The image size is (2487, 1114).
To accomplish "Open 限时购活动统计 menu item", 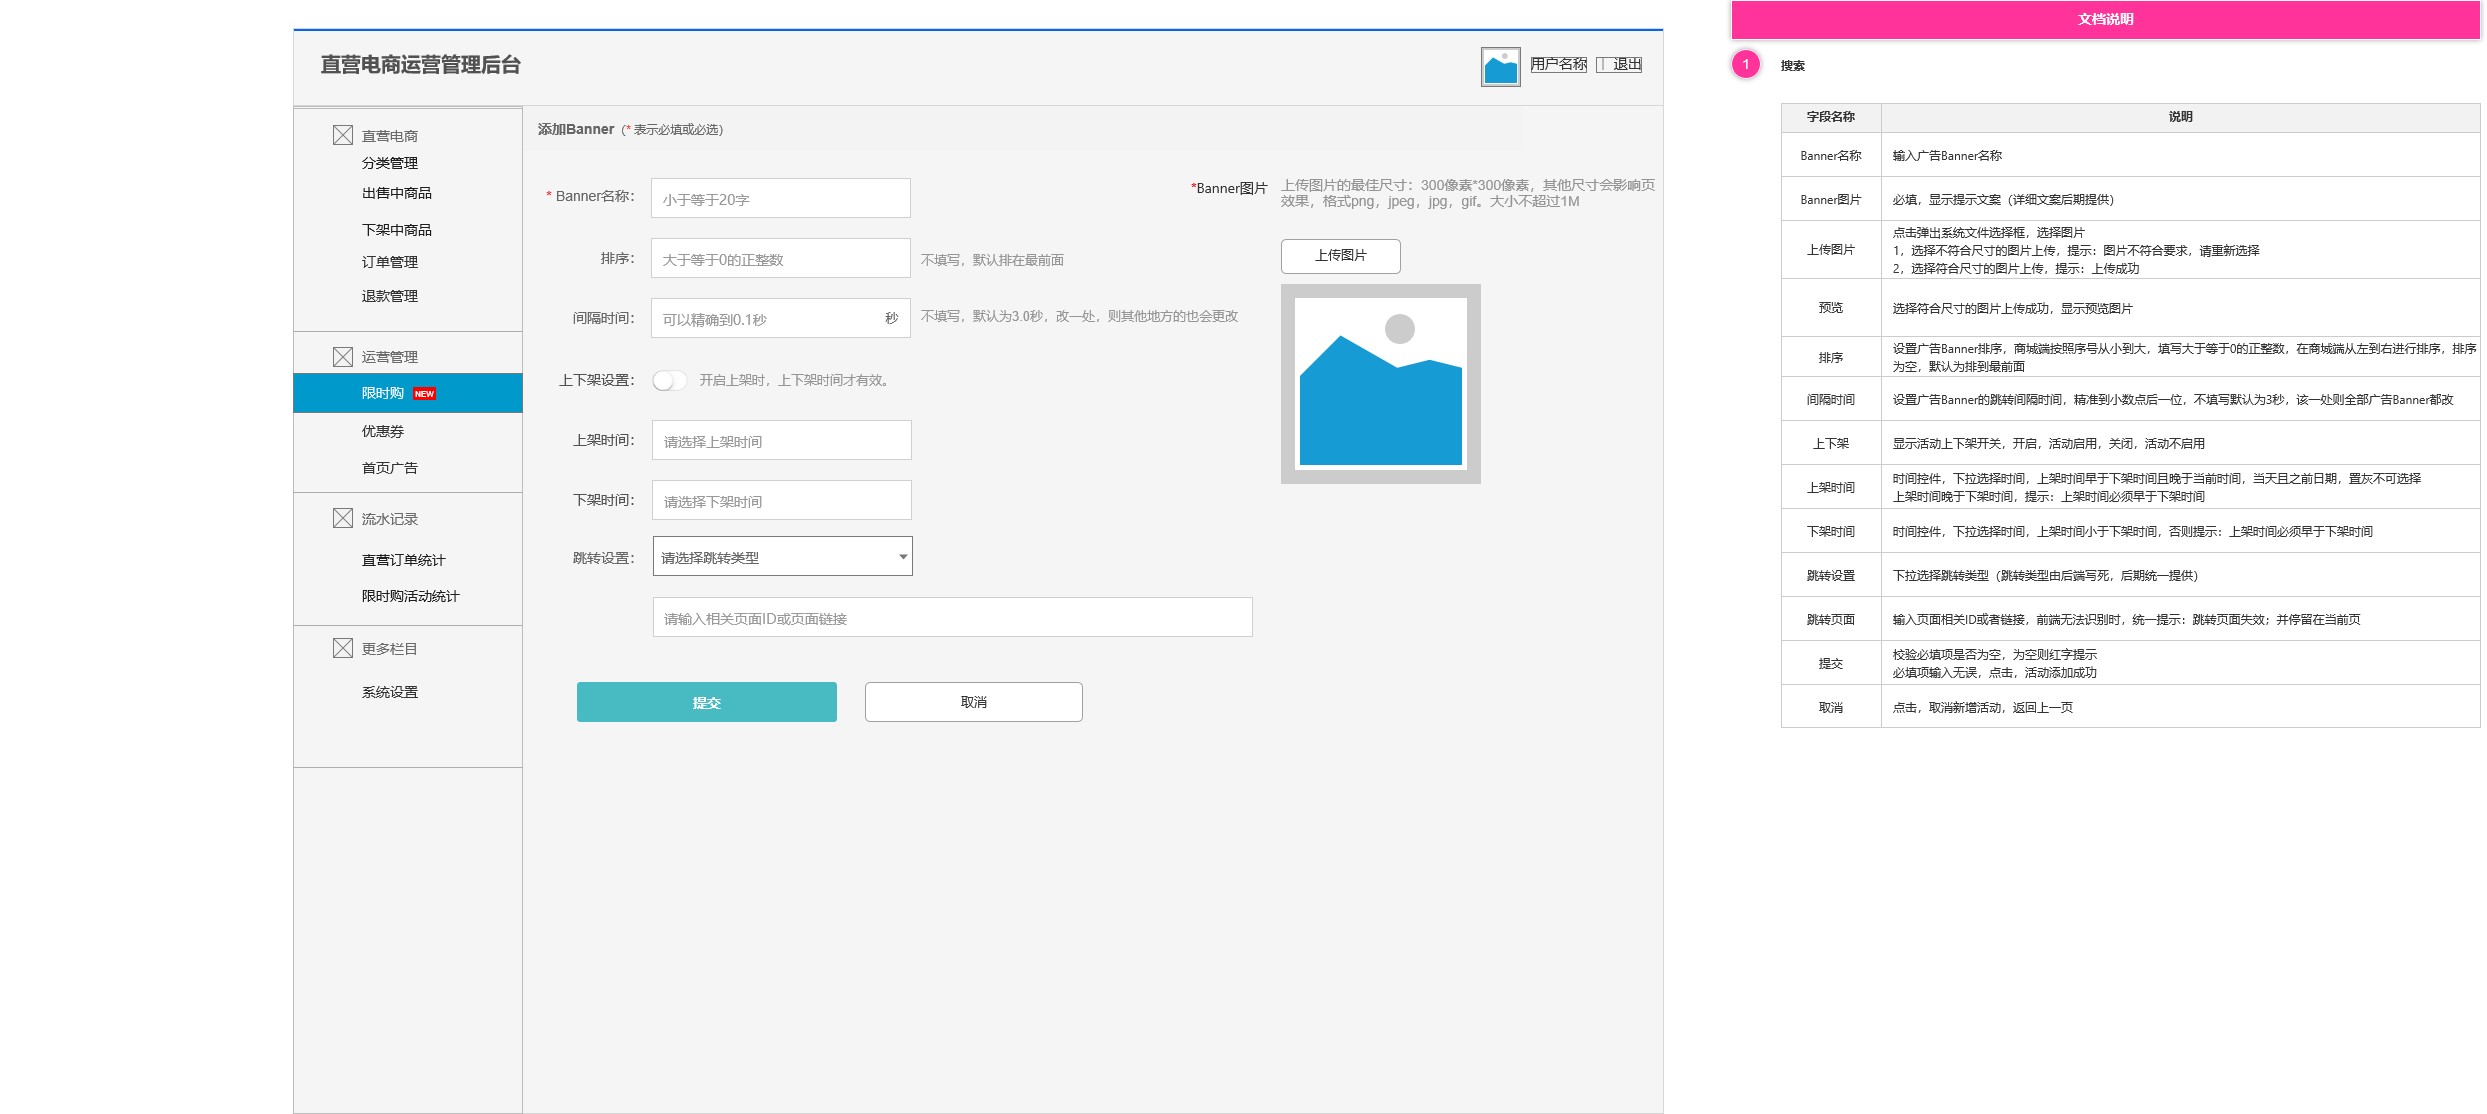I will click(411, 596).
